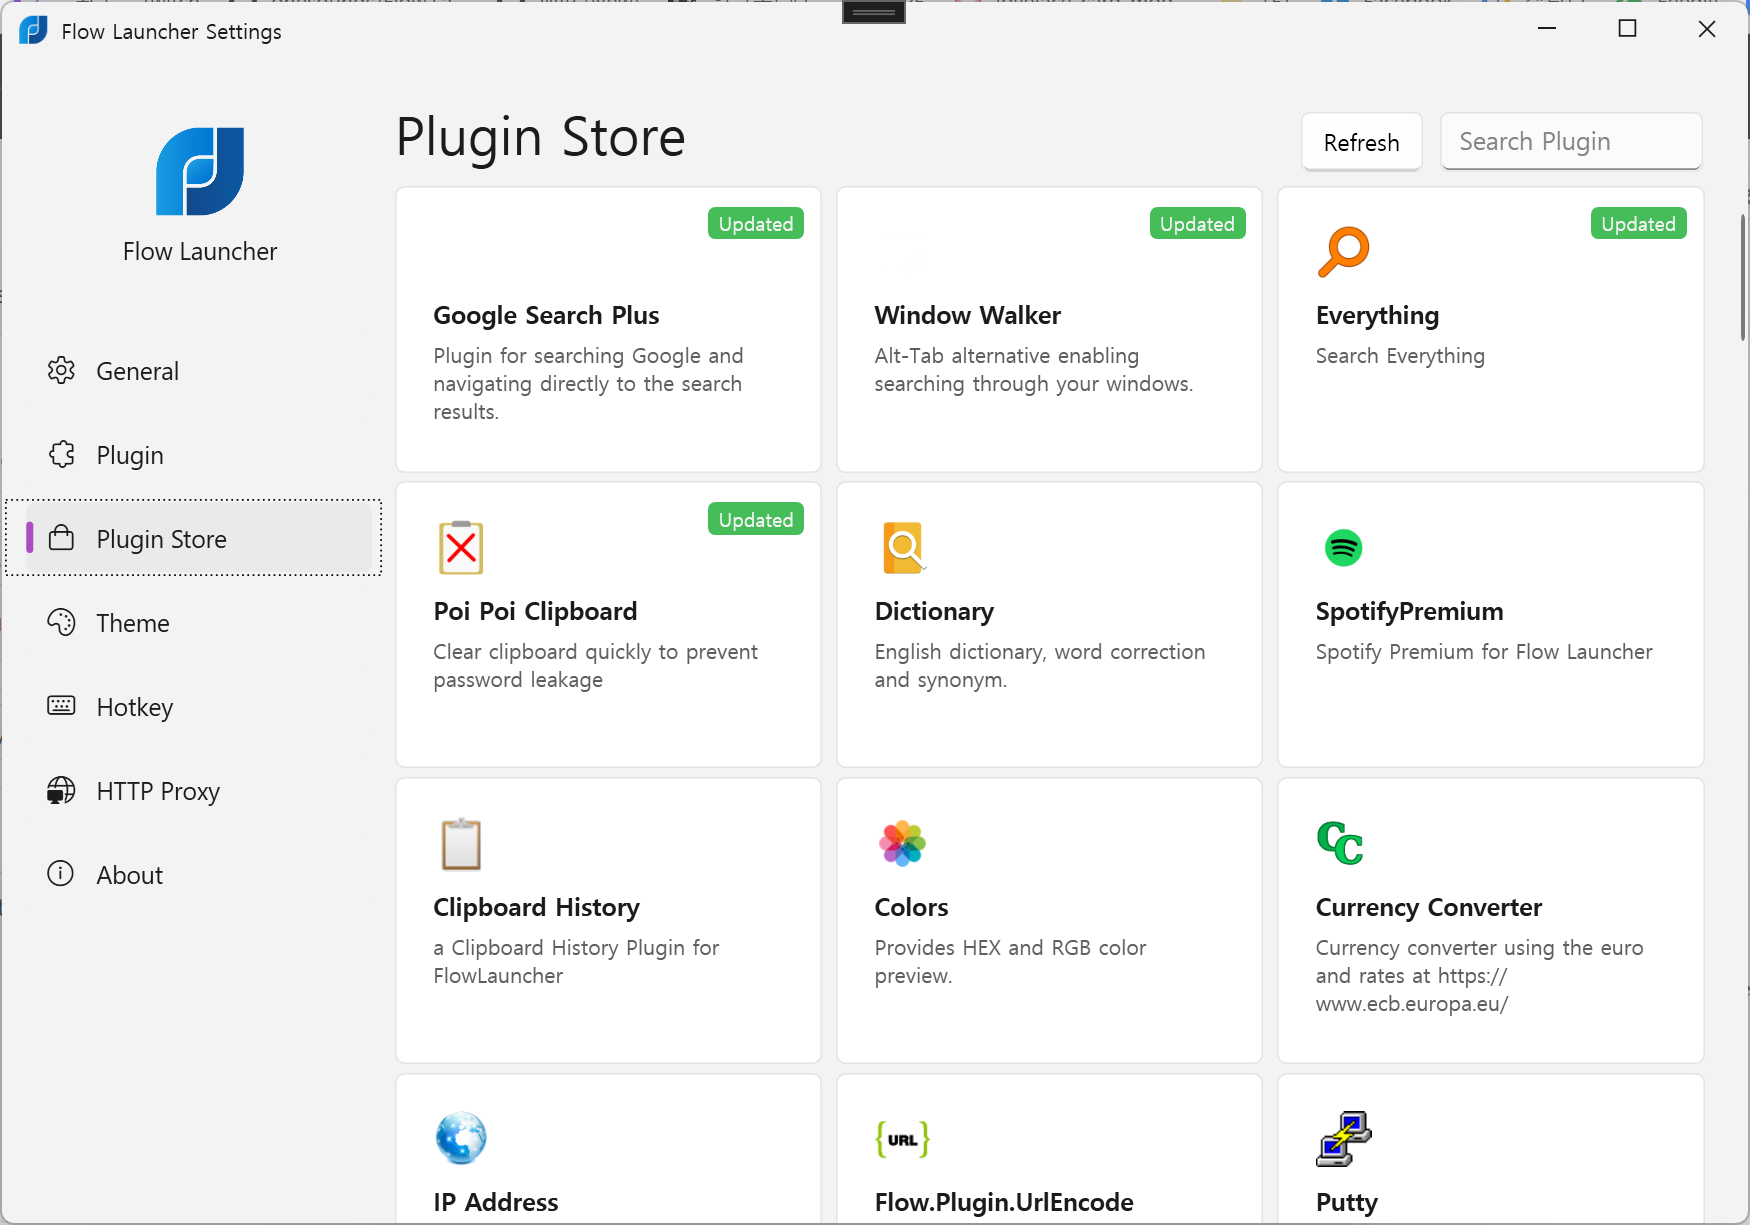
Task: Open the Window Walker plugin card
Action: tap(1049, 329)
